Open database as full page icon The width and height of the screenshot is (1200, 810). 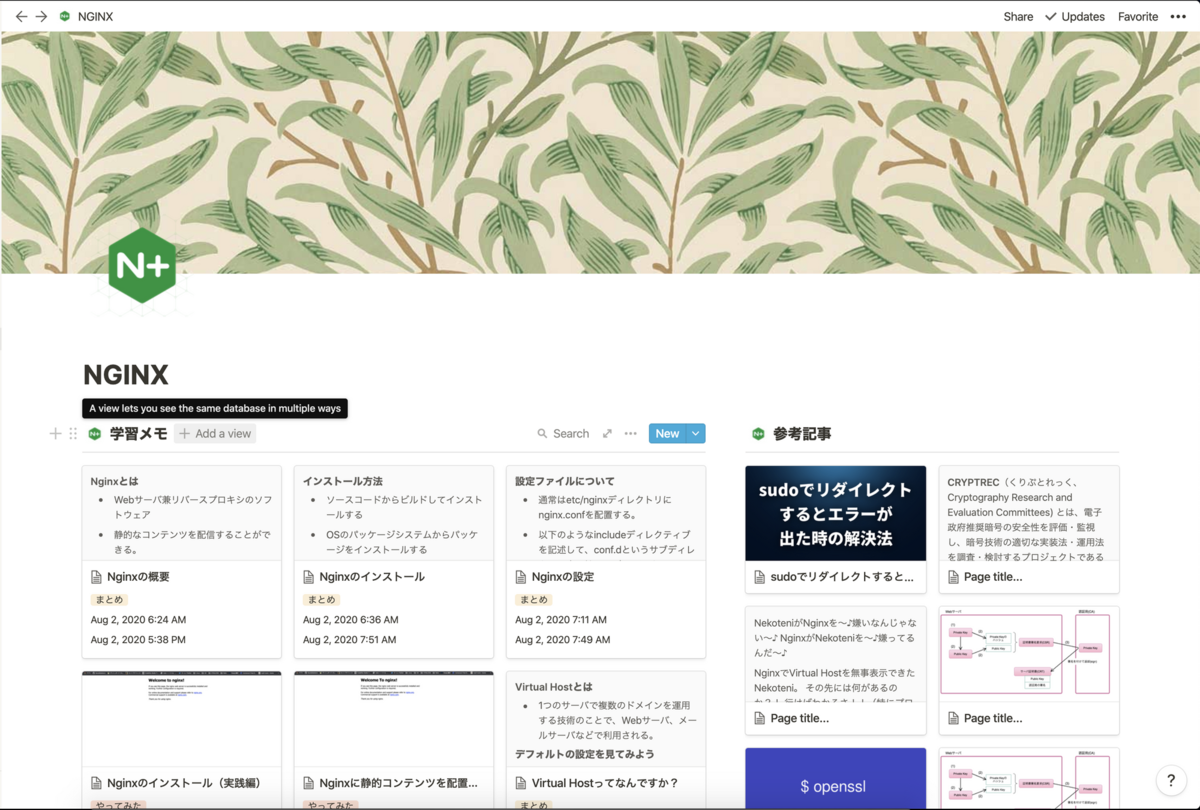pos(607,433)
